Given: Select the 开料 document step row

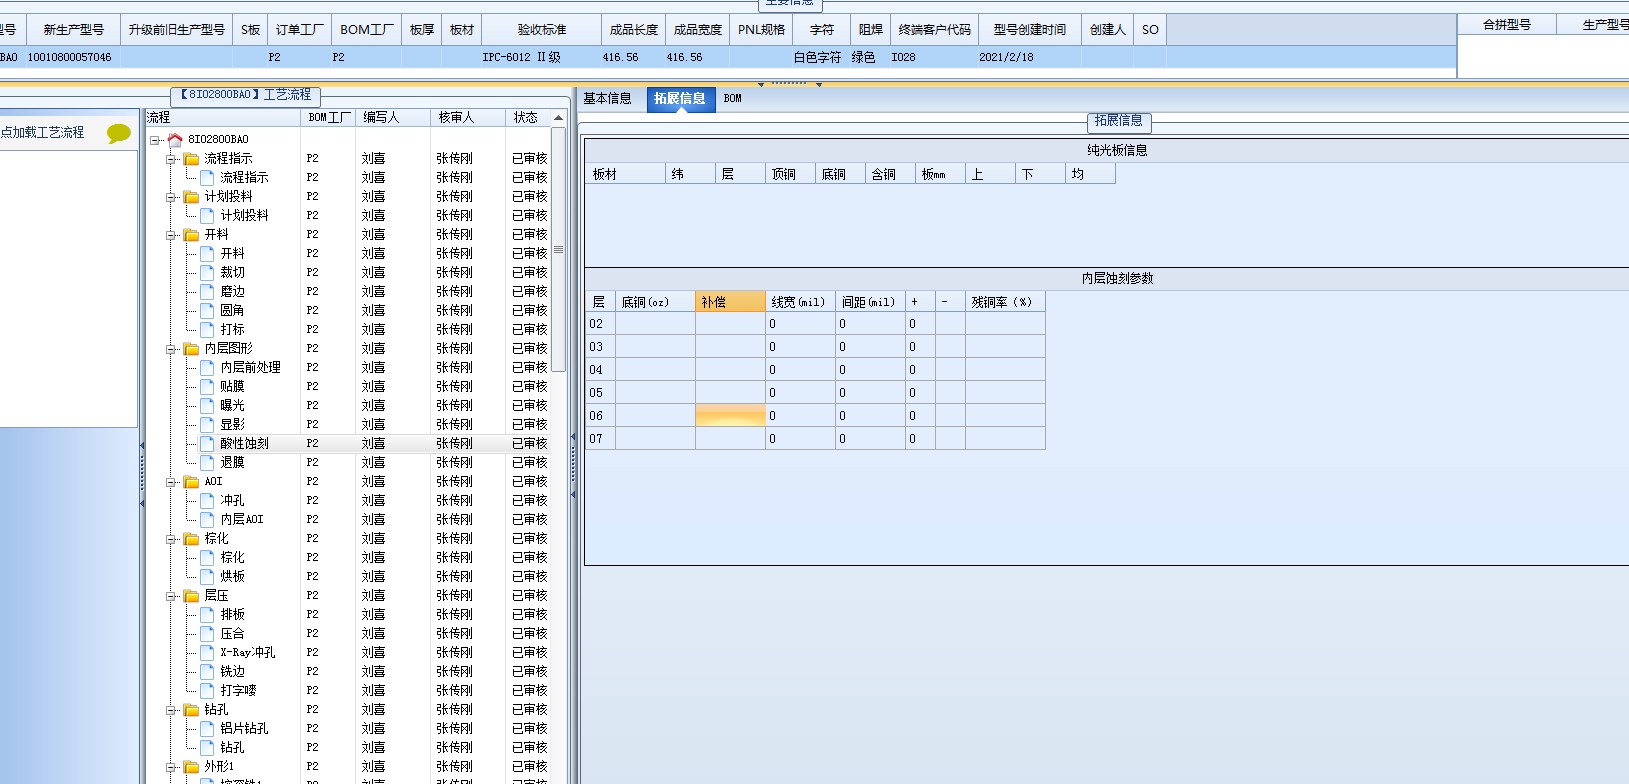Looking at the screenshot, I should [x=350, y=254].
